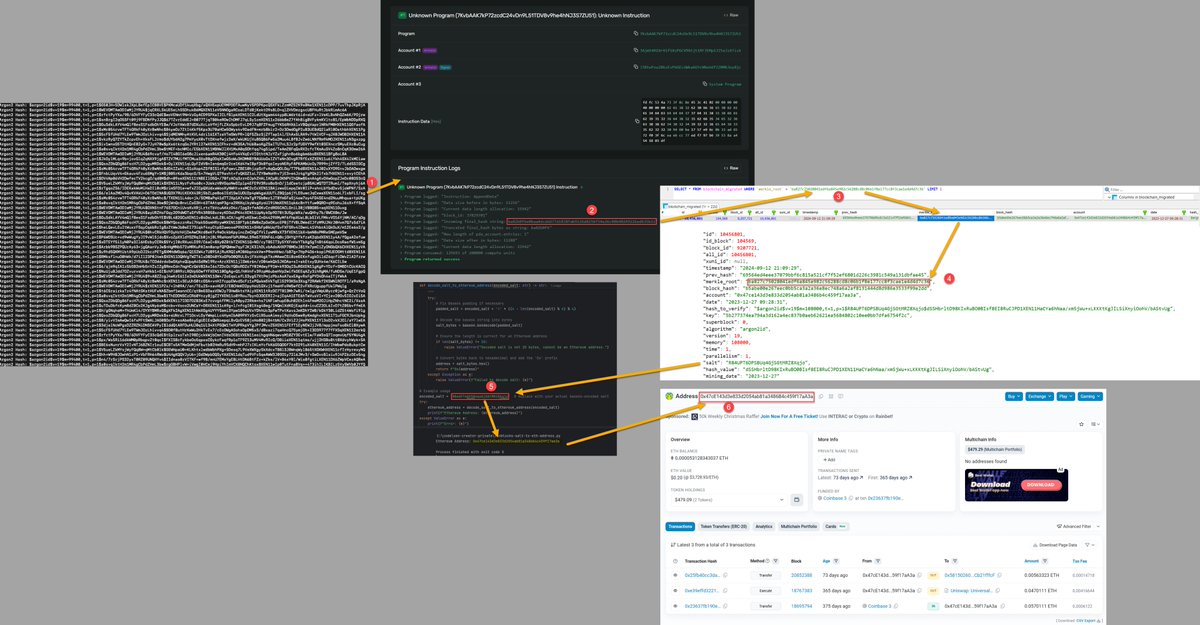
Task: Switch to the Transactions tab
Action: pos(680,526)
